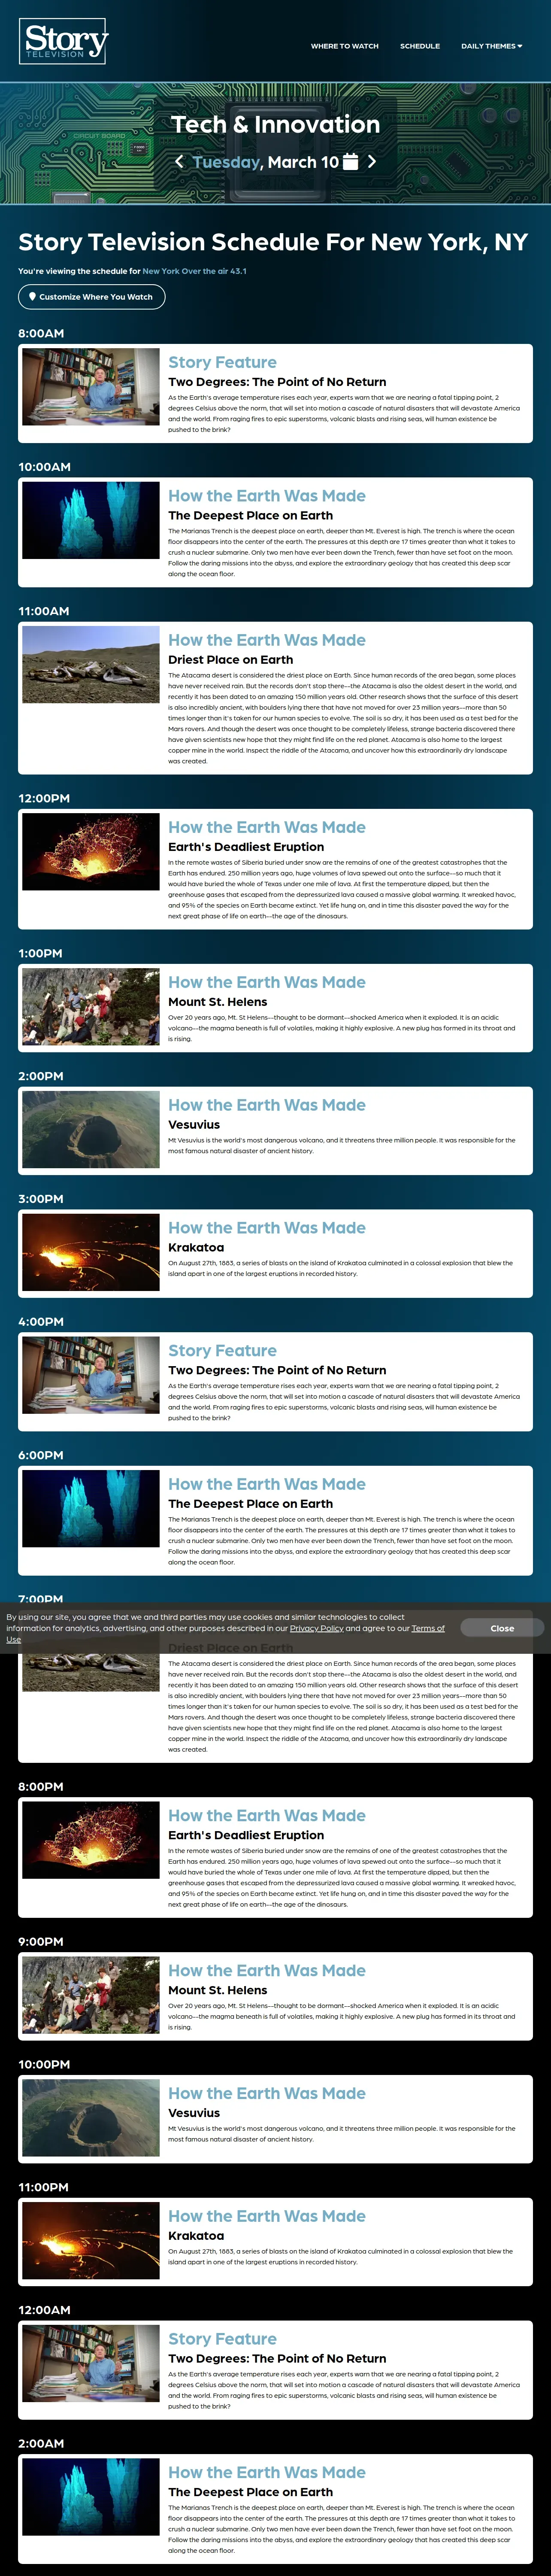Screen dimensions: 551x2576
Task: Click 8:00AM Story Feature title
Action: coord(222,362)
